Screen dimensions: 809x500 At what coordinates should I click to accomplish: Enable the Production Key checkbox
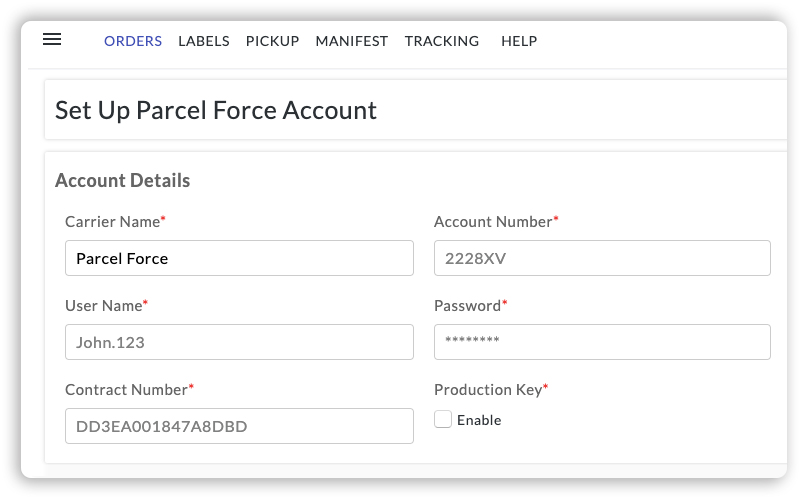pyautogui.click(x=443, y=420)
